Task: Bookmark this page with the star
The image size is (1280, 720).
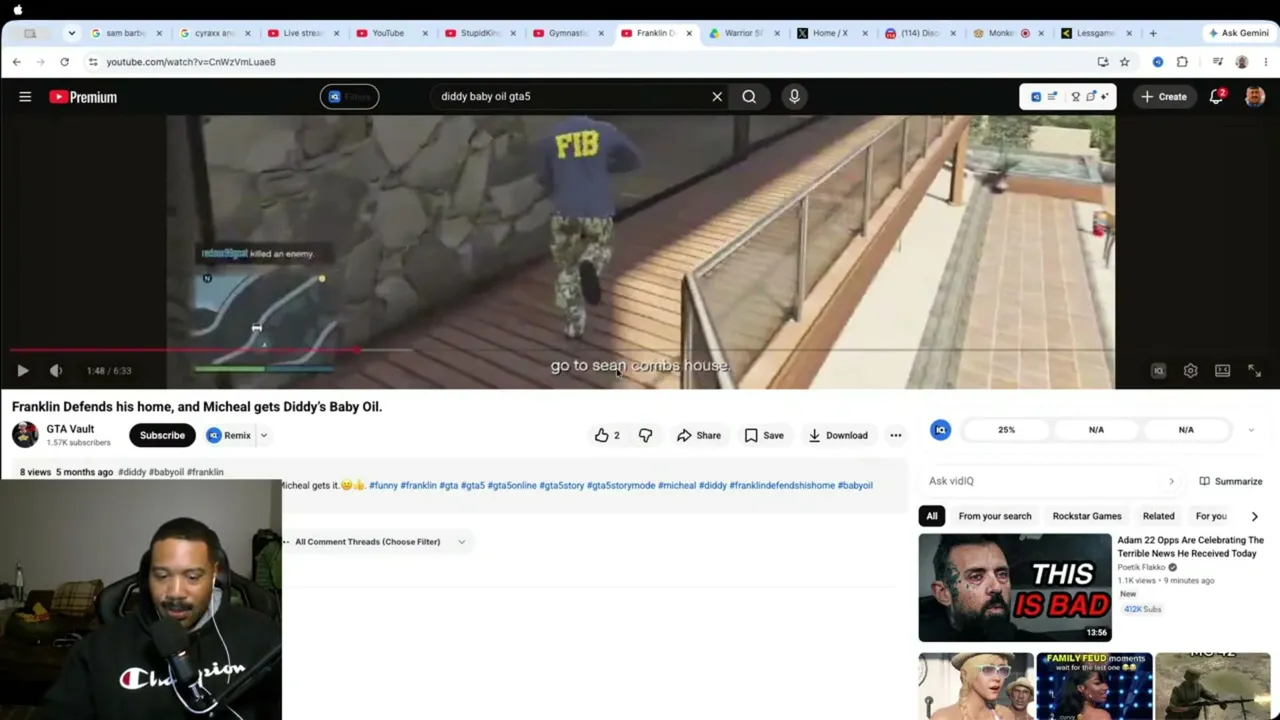Action: pos(1125,62)
